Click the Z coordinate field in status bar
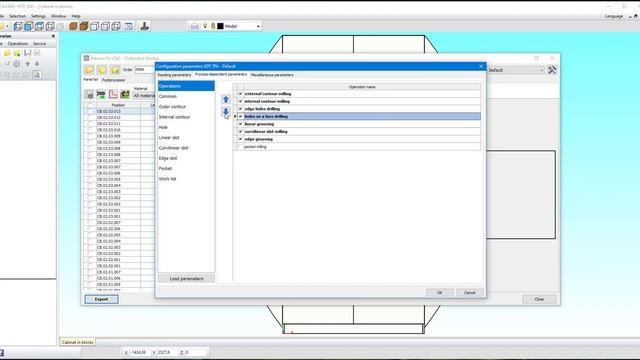Viewport: 640px width, 360px height. [196, 352]
